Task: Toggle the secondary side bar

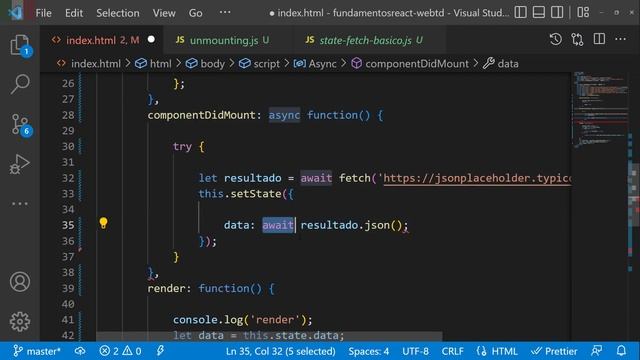Action: [x=557, y=13]
